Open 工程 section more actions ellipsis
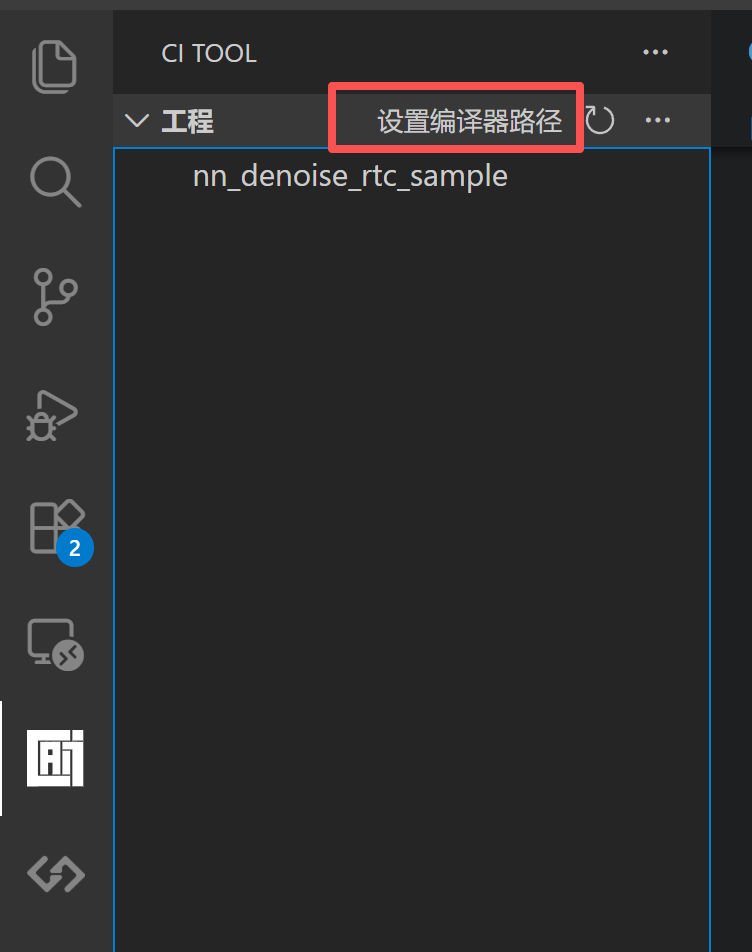752x952 pixels. [x=658, y=120]
